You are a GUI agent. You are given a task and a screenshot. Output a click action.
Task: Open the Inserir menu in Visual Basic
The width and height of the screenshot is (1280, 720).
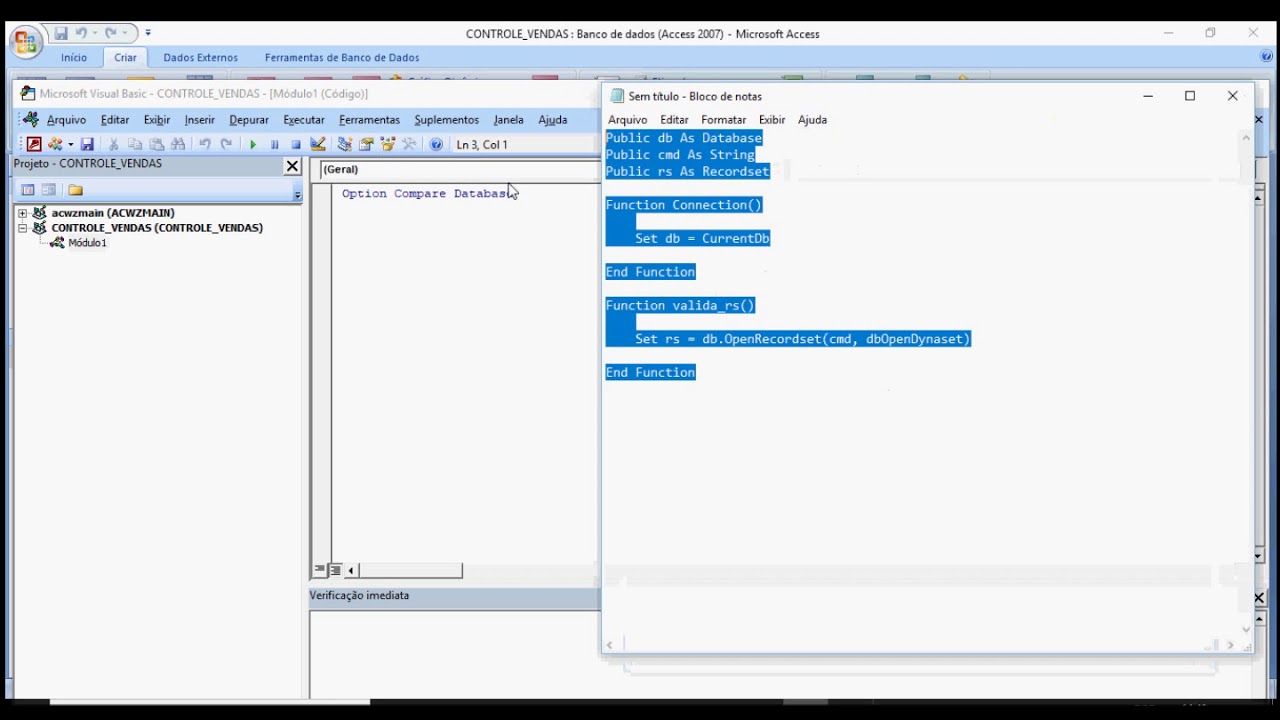tap(200, 120)
